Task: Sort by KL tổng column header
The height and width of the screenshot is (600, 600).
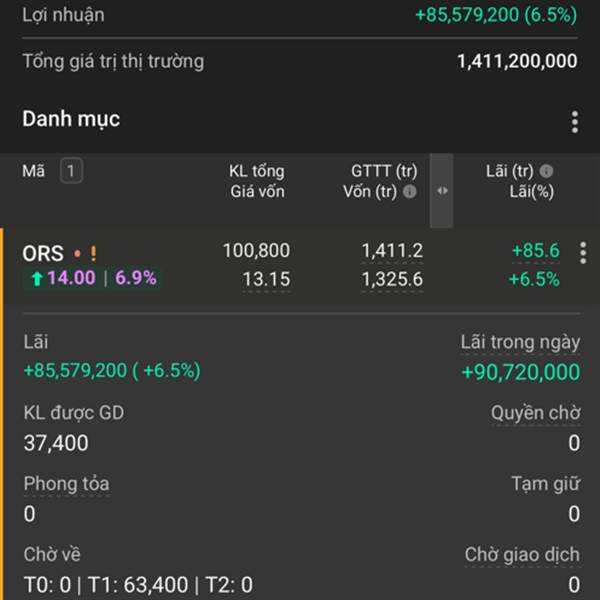Action: (x=257, y=171)
